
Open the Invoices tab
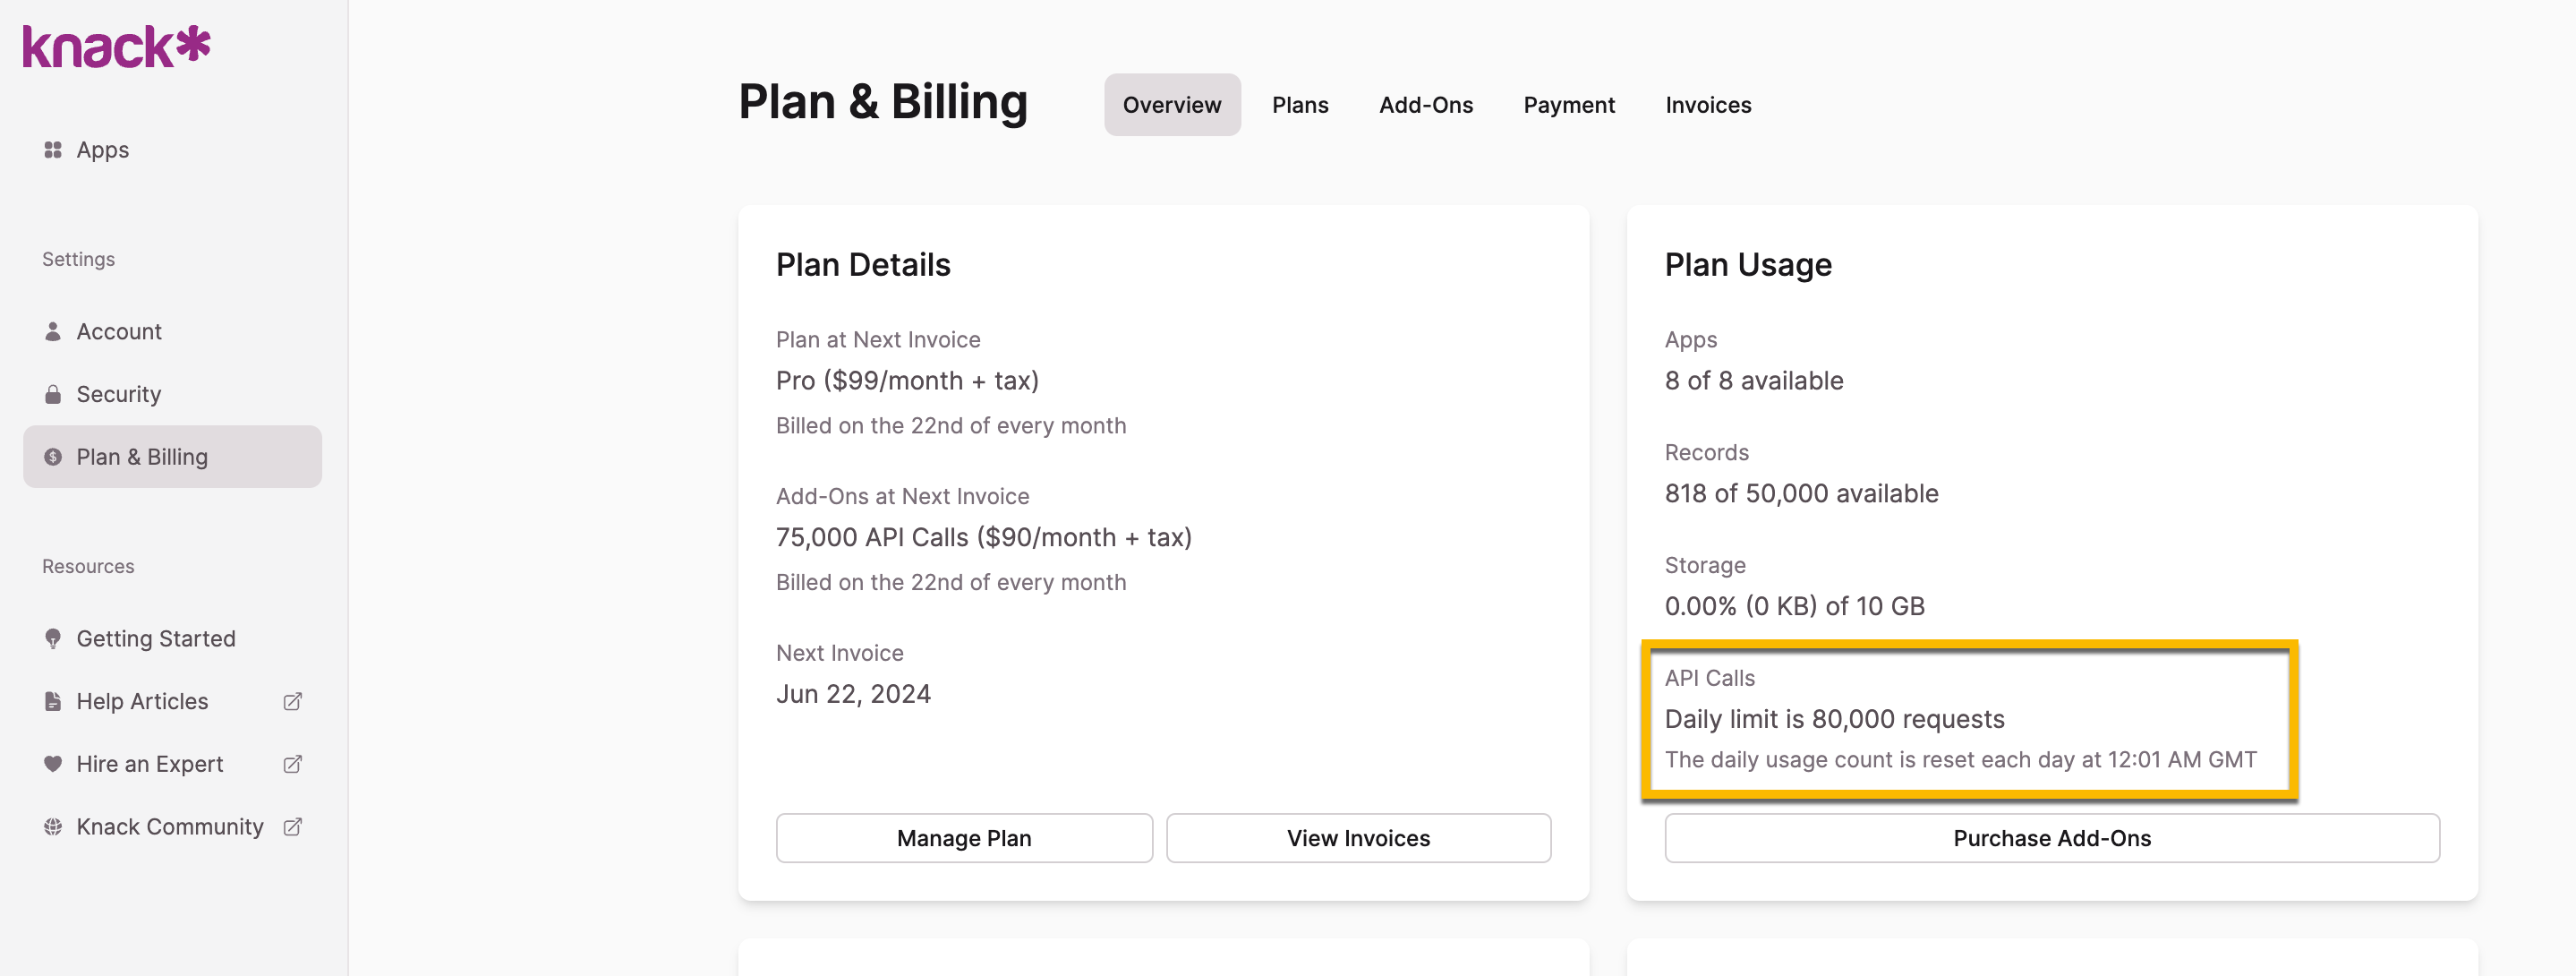(1707, 105)
